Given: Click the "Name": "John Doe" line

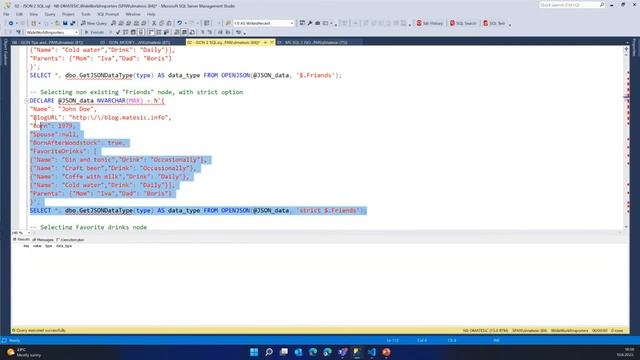Looking at the screenshot, I should [x=63, y=109].
